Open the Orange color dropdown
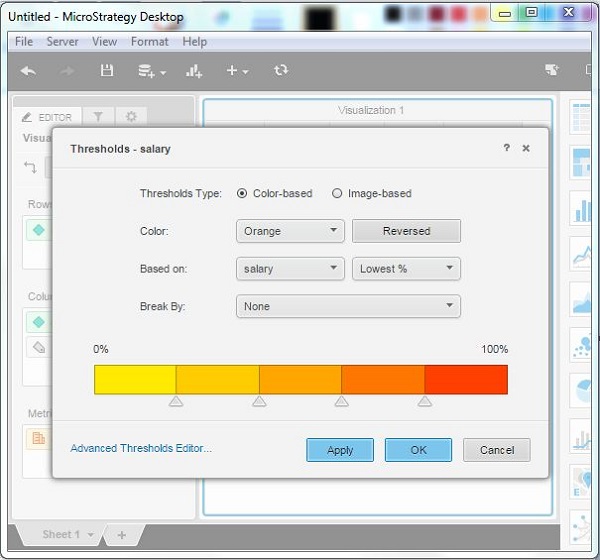The image size is (600, 560). 291,231
